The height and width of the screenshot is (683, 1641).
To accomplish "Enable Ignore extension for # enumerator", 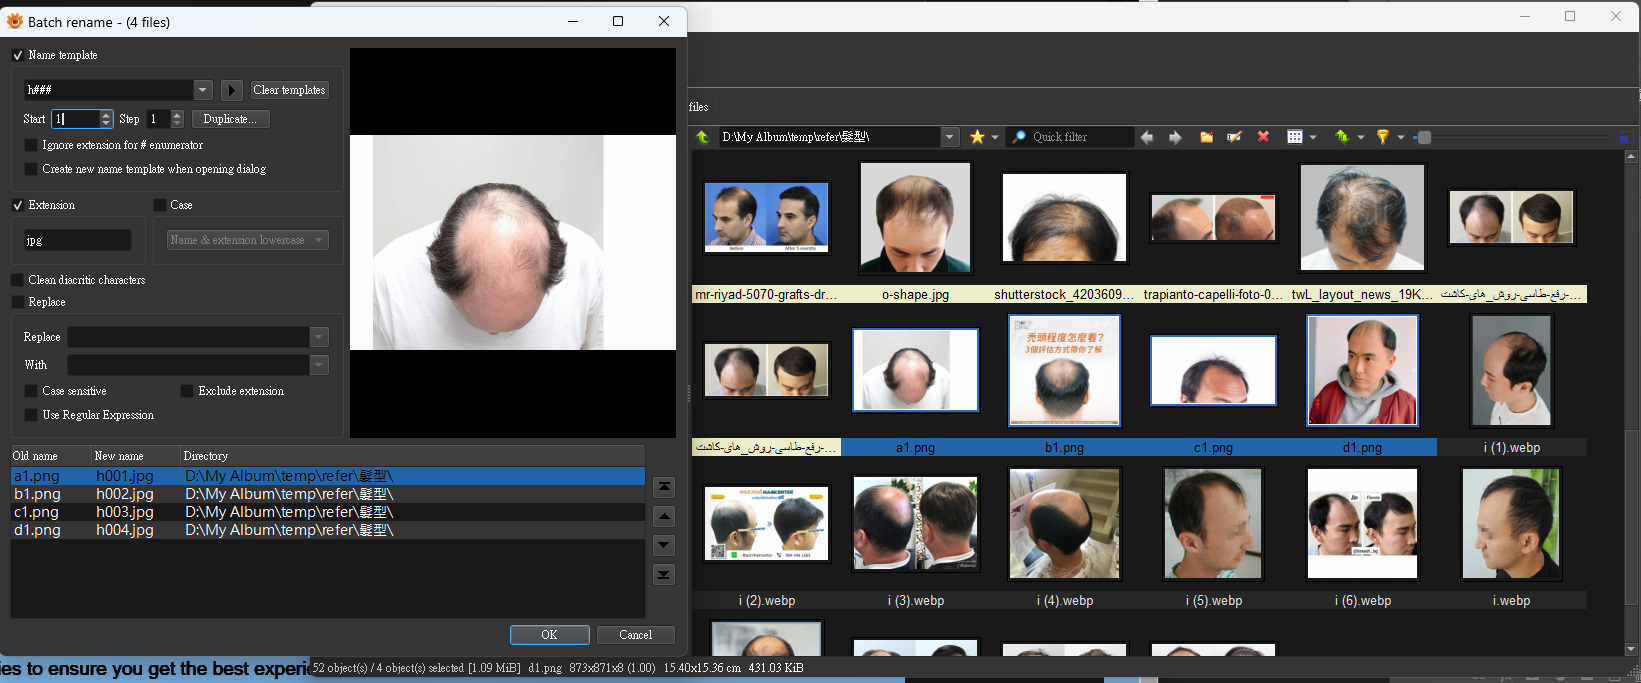I will point(31,145).
